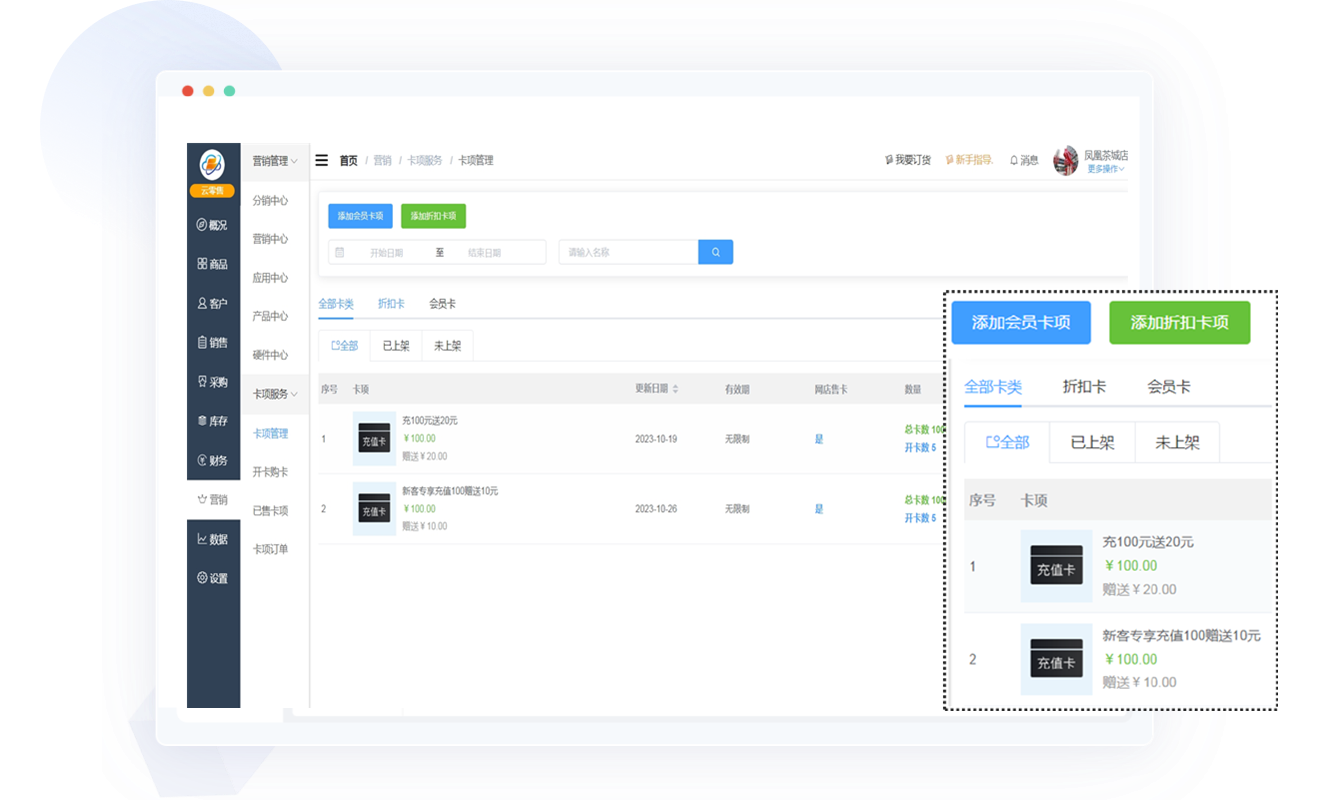
Task: Expand 更多操作 dropdown under store name
Action: pyautogui.click(x=1105, y=169)
